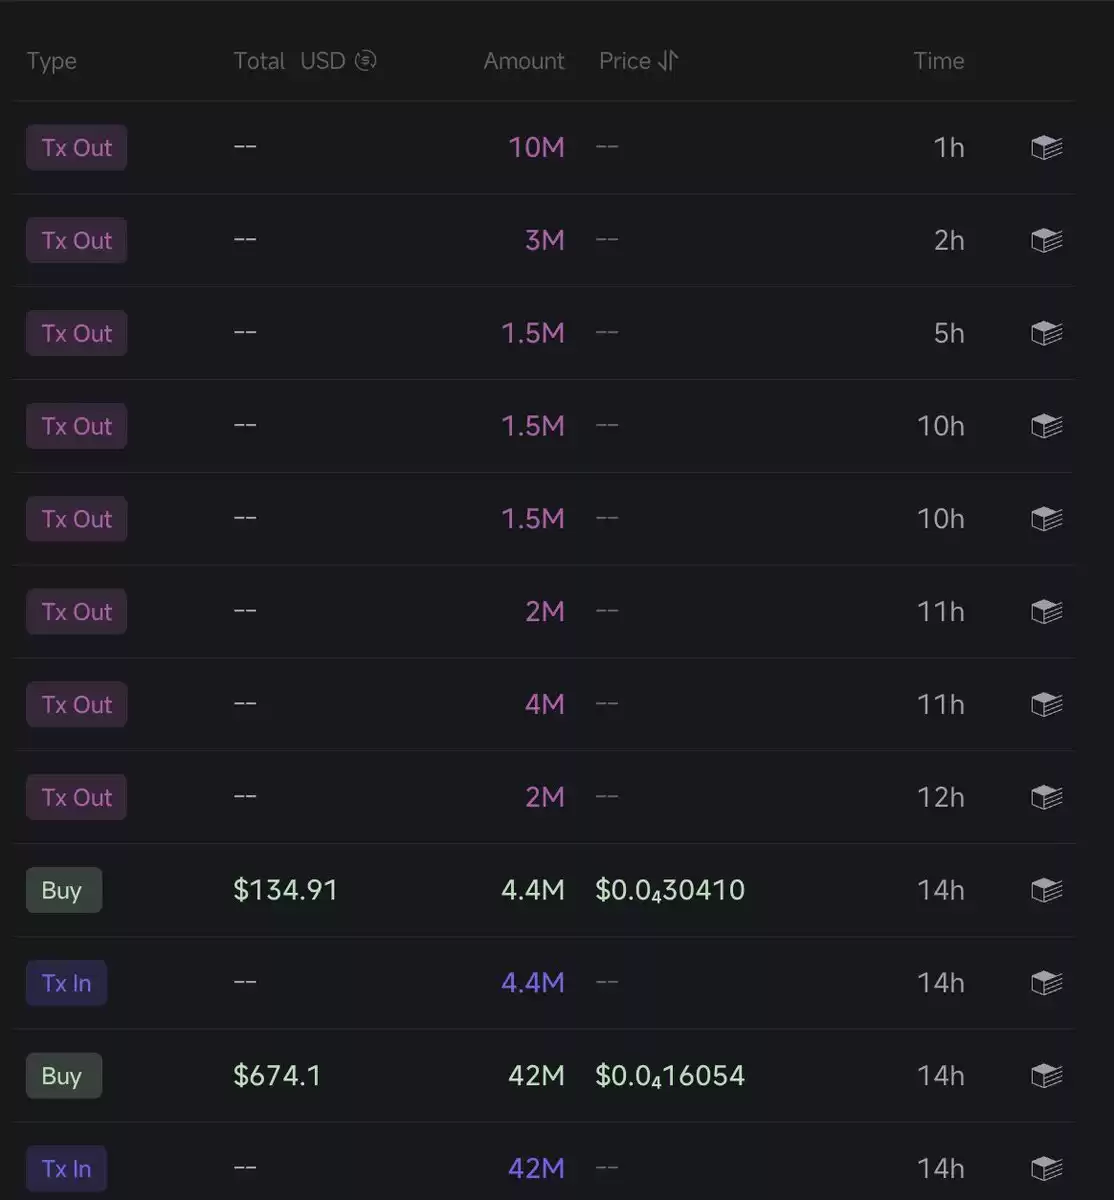
Task: Toggle Price sort order arrows
Action: (668, 61)
